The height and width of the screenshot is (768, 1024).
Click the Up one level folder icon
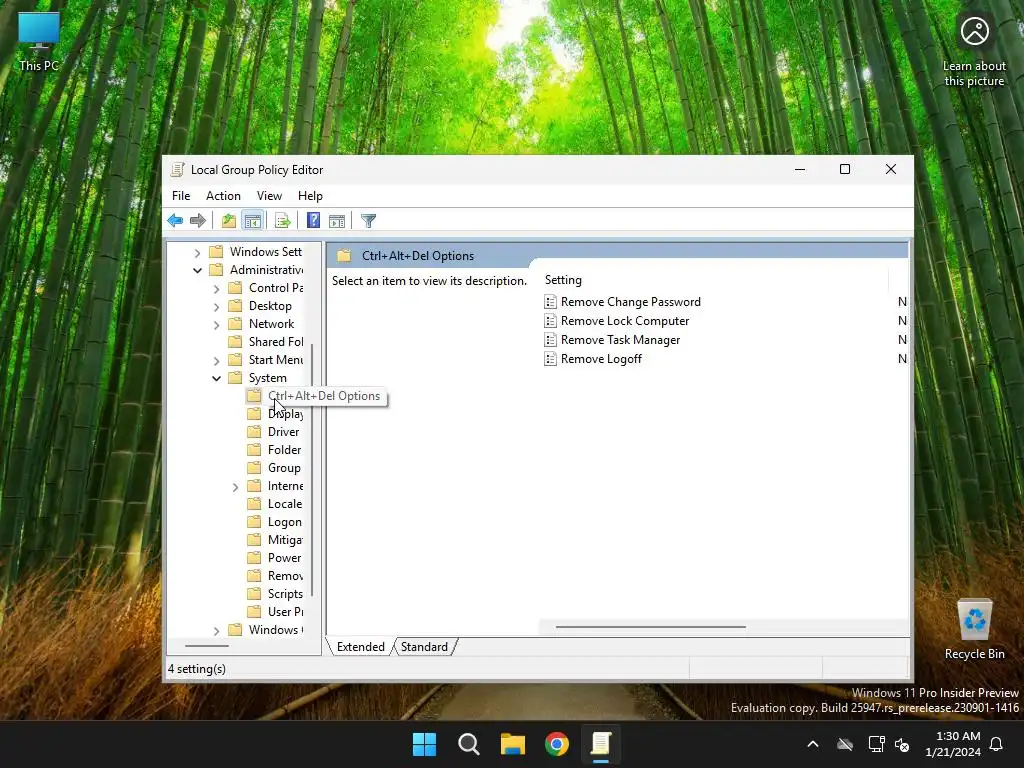[x=229, y=221]
